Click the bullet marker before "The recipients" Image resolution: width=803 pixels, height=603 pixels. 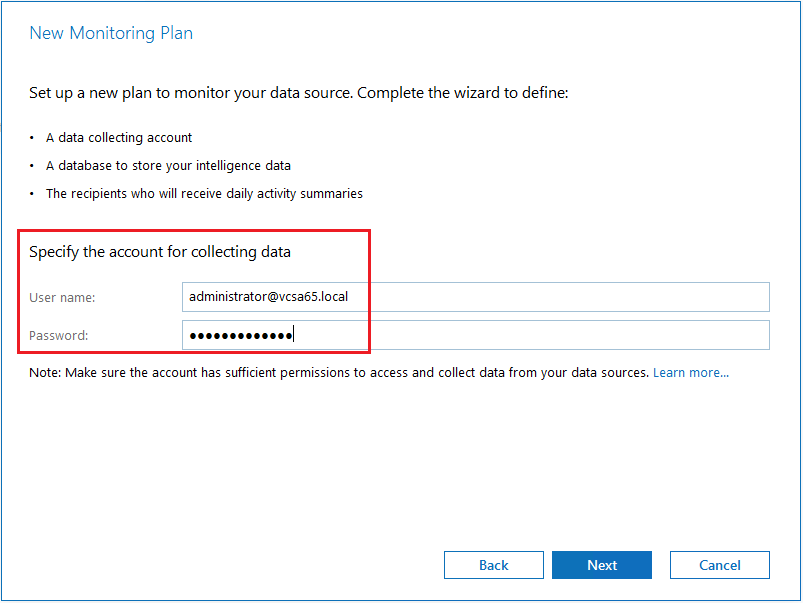pyautogui.click(x=32, y=193)
